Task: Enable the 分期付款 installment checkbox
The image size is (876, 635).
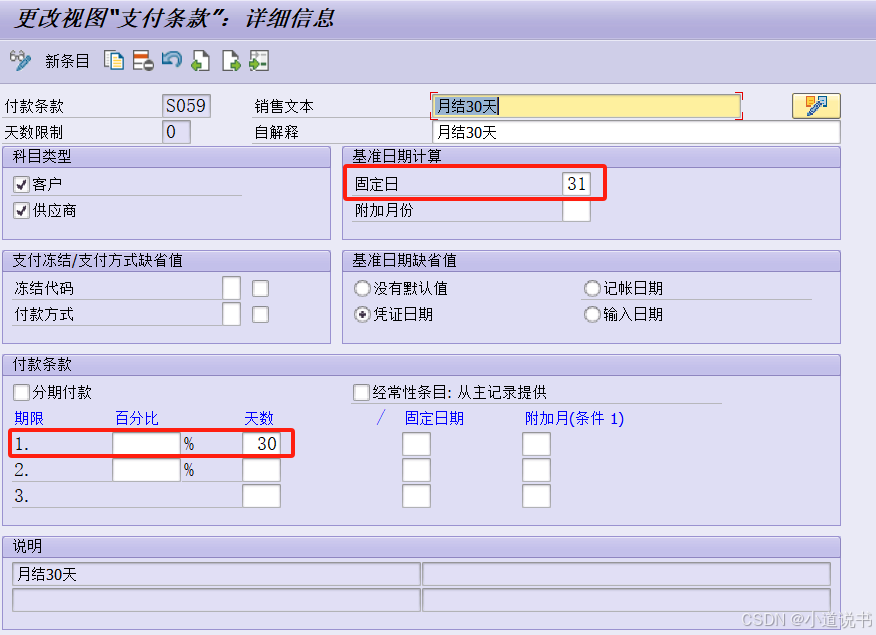Action: pos(21,392)
